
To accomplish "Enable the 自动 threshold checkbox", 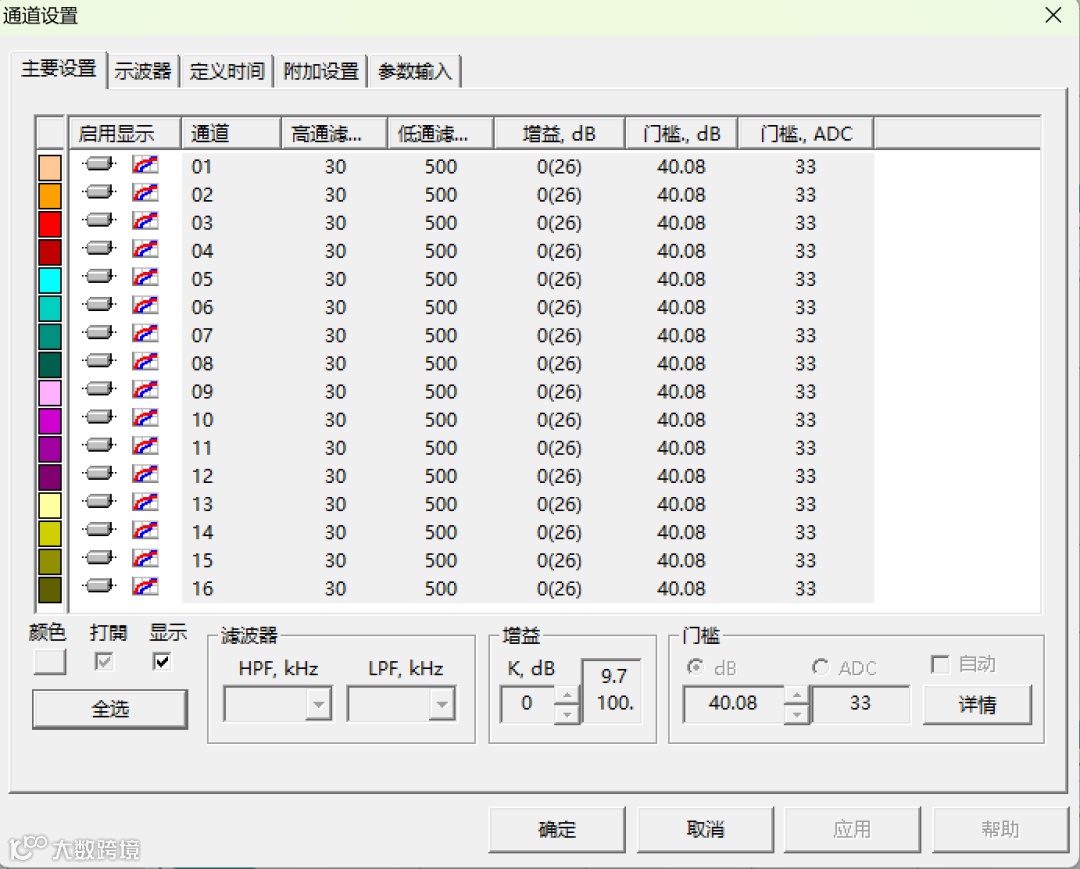I will click(939, 664).
